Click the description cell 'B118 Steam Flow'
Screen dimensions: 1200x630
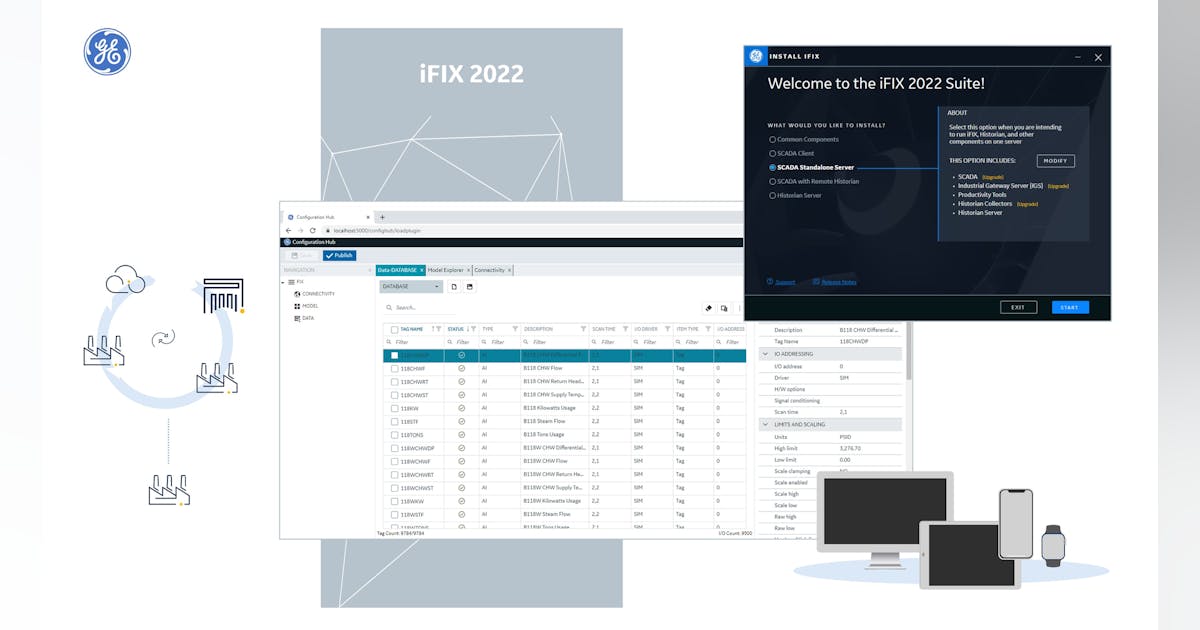(544, 421)
